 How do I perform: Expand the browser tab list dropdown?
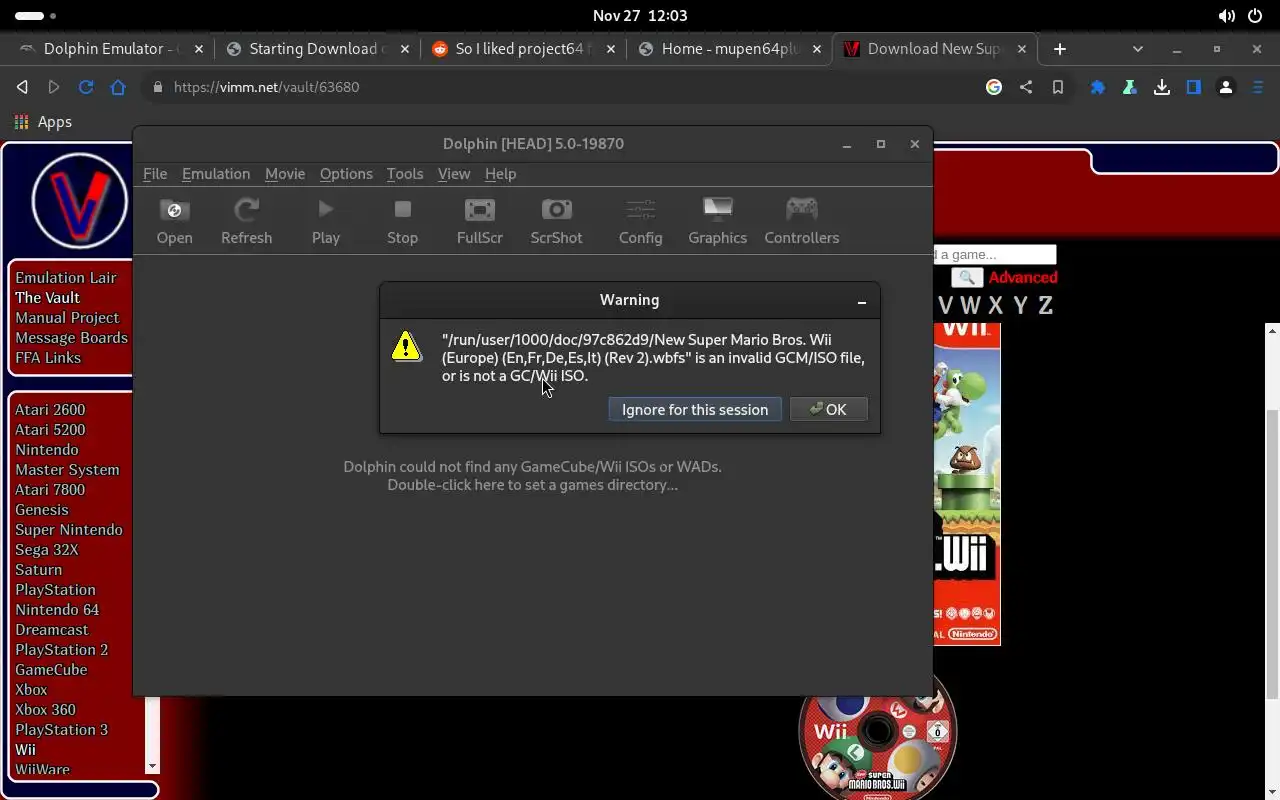[x=1137, y=49]
